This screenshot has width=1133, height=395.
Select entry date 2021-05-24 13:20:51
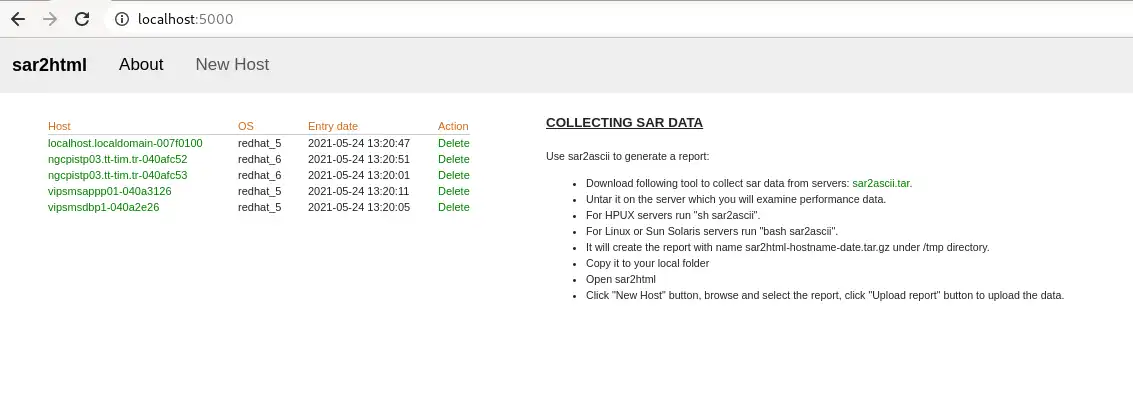(x=358, y=159)
